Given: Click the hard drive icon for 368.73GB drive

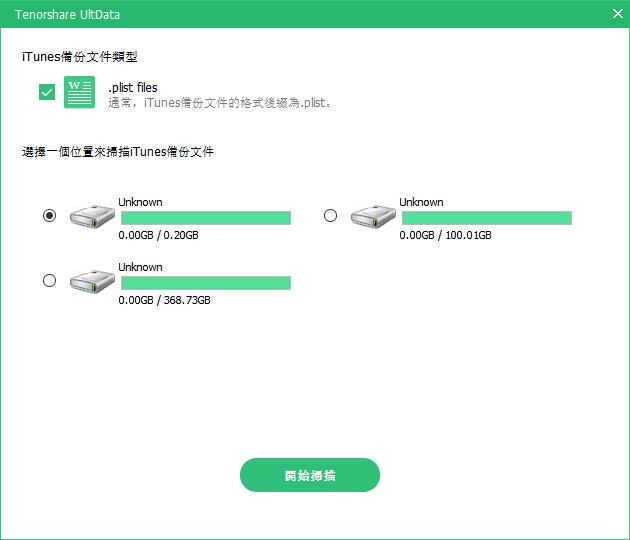Looking at the screenshot, I should coord(92,282).
